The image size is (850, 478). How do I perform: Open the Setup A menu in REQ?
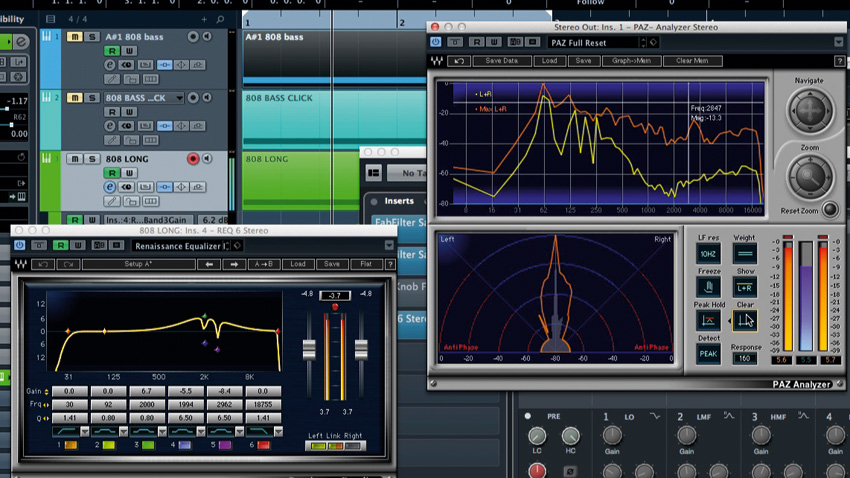[x=139, y=264]
